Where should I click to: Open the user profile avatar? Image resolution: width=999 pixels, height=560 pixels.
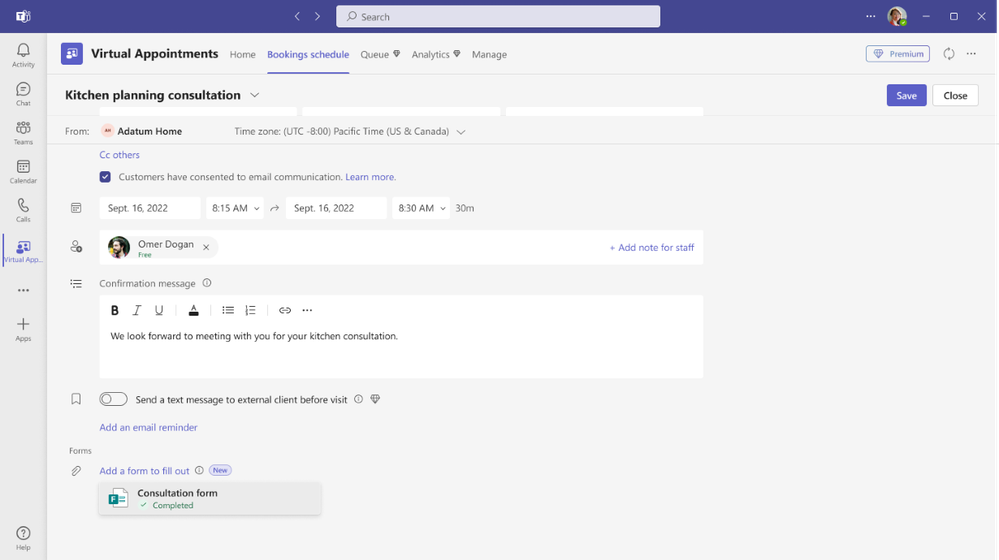pos(897,17)
